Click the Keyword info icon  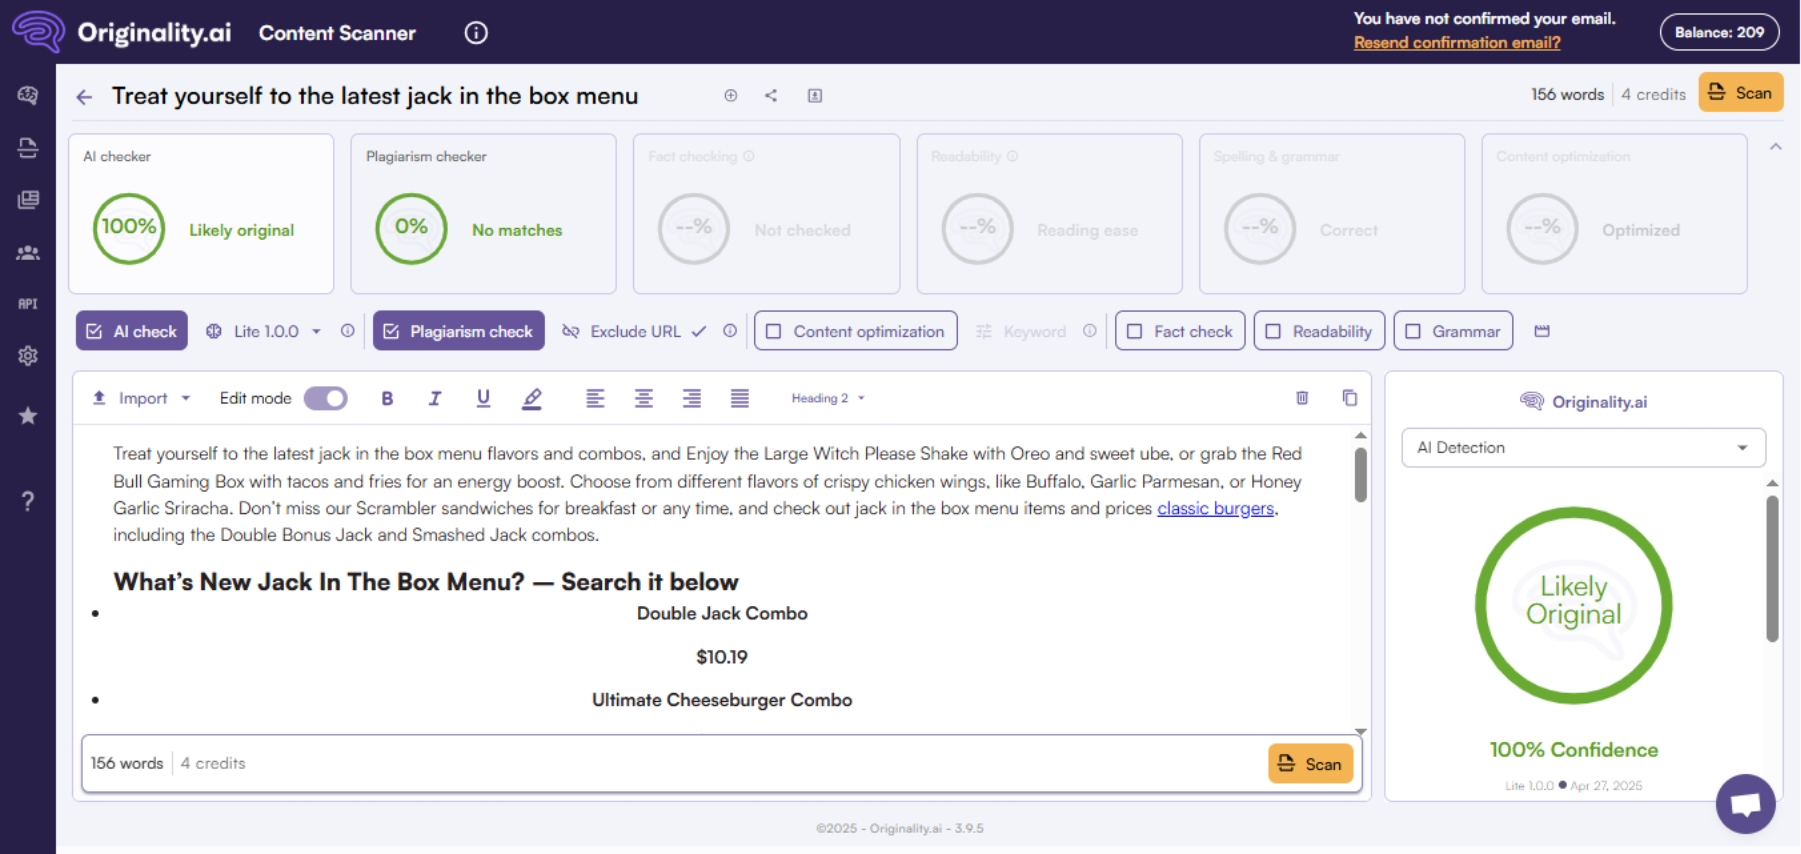[x=1089, y=331]
